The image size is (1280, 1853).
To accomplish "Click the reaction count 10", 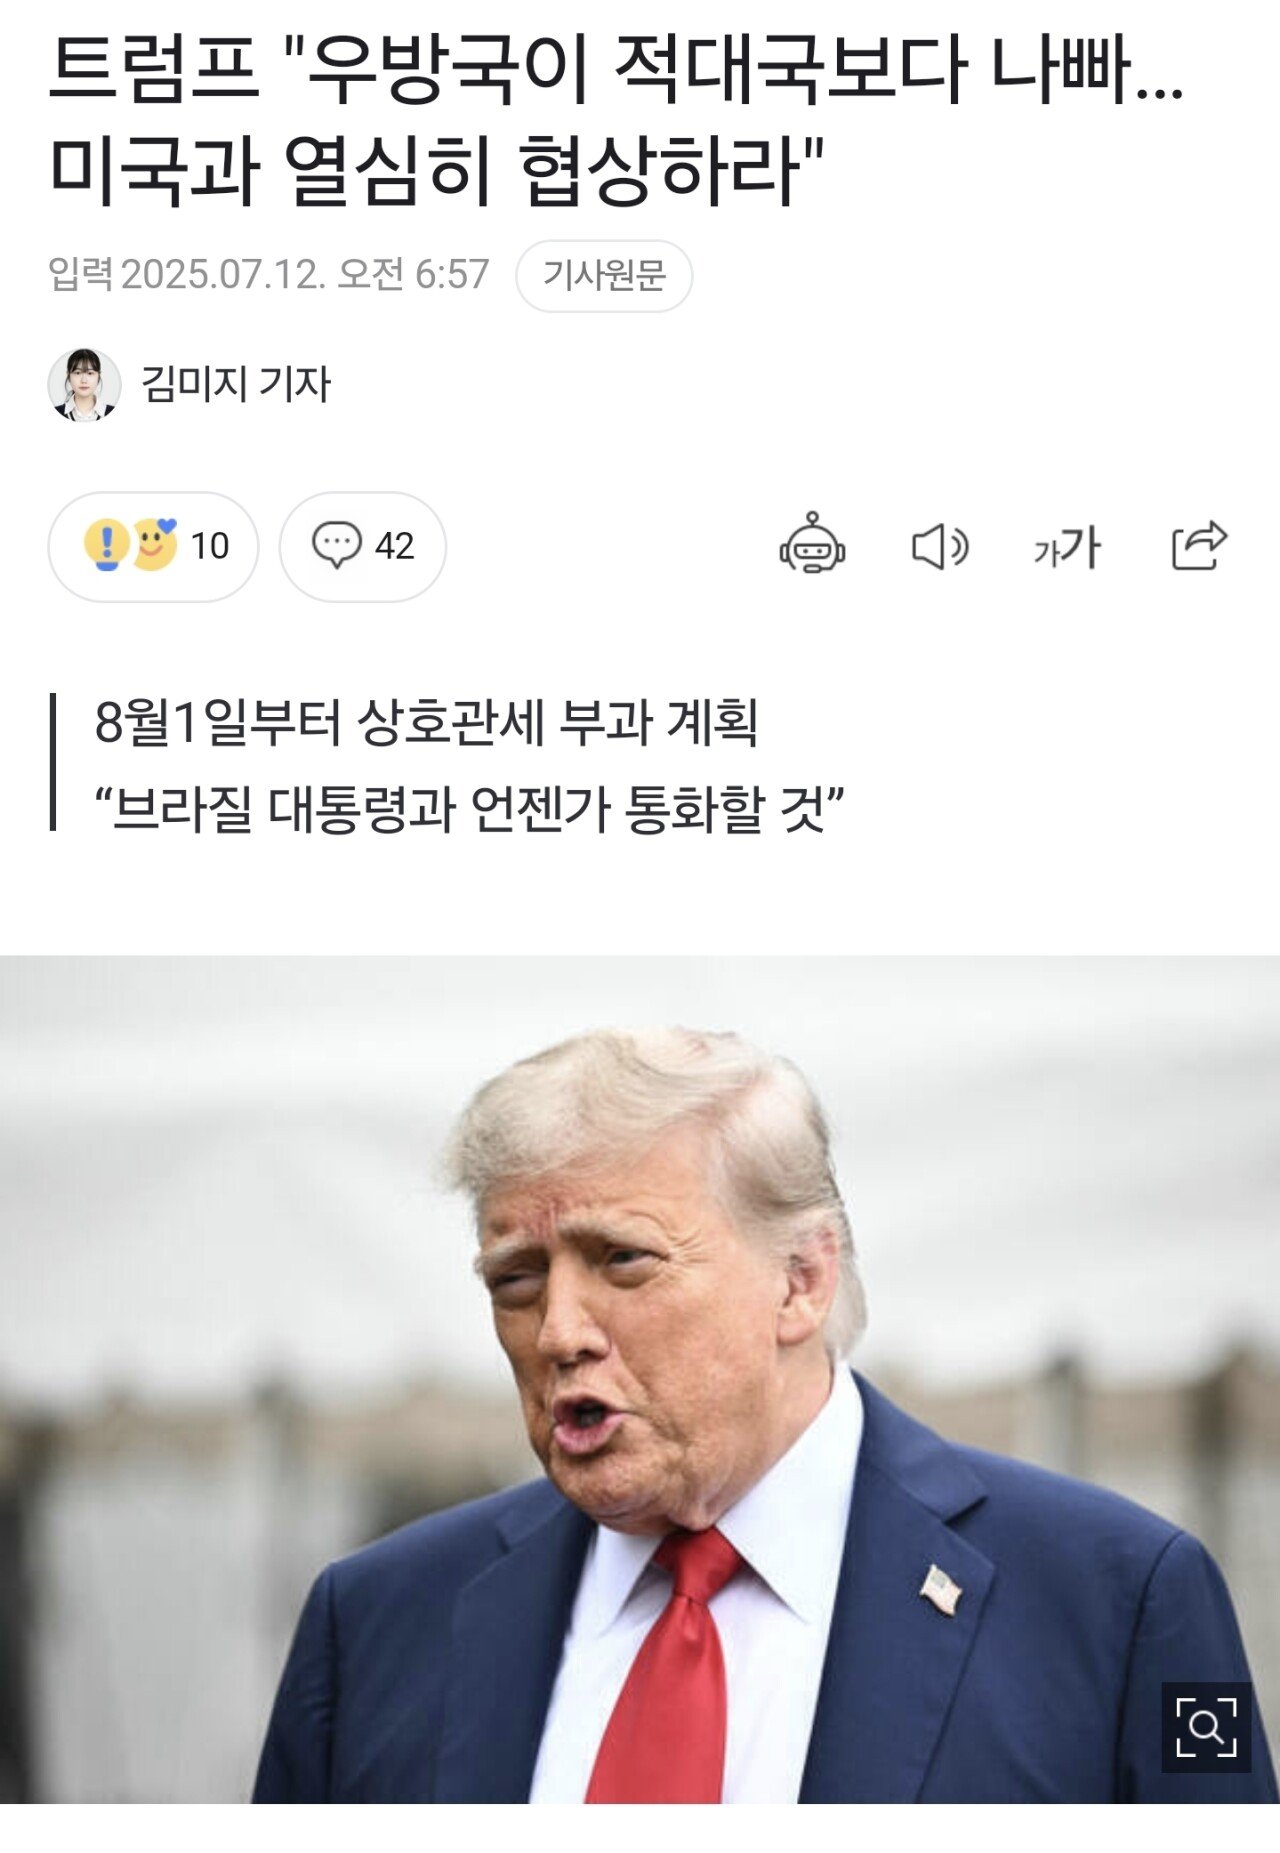I will (209, 546).
